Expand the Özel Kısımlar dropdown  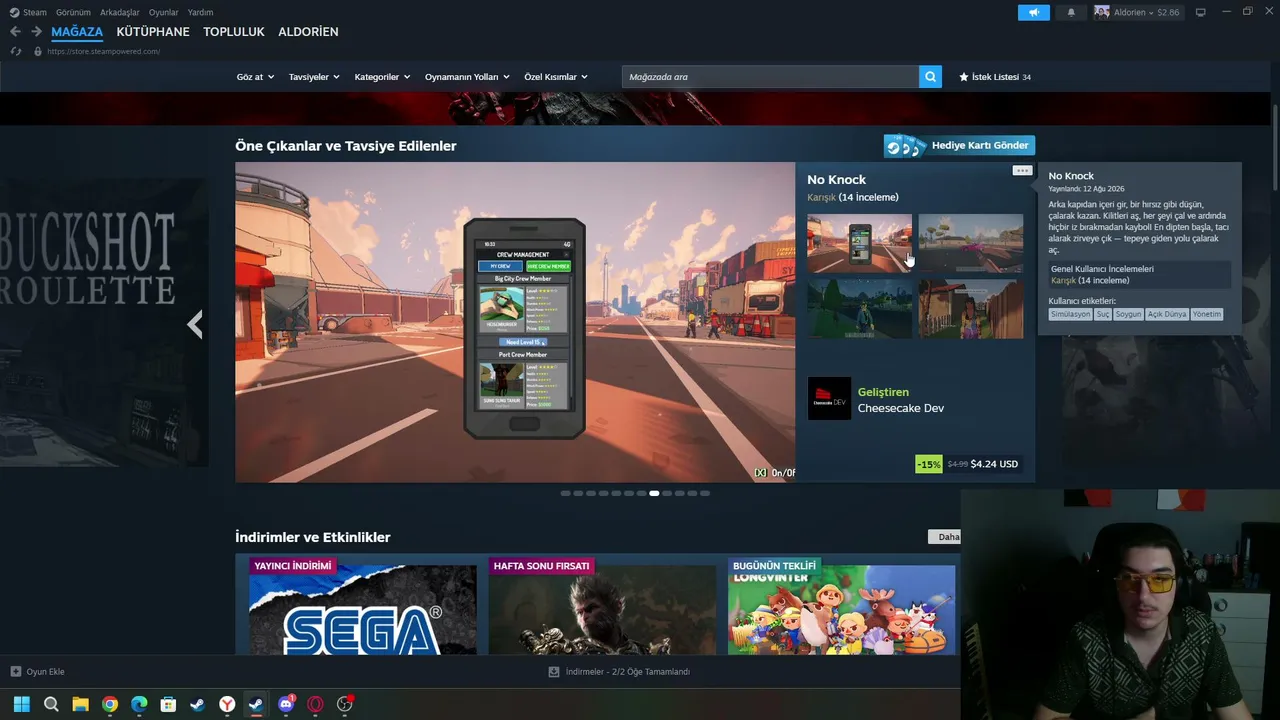[556, 77]
